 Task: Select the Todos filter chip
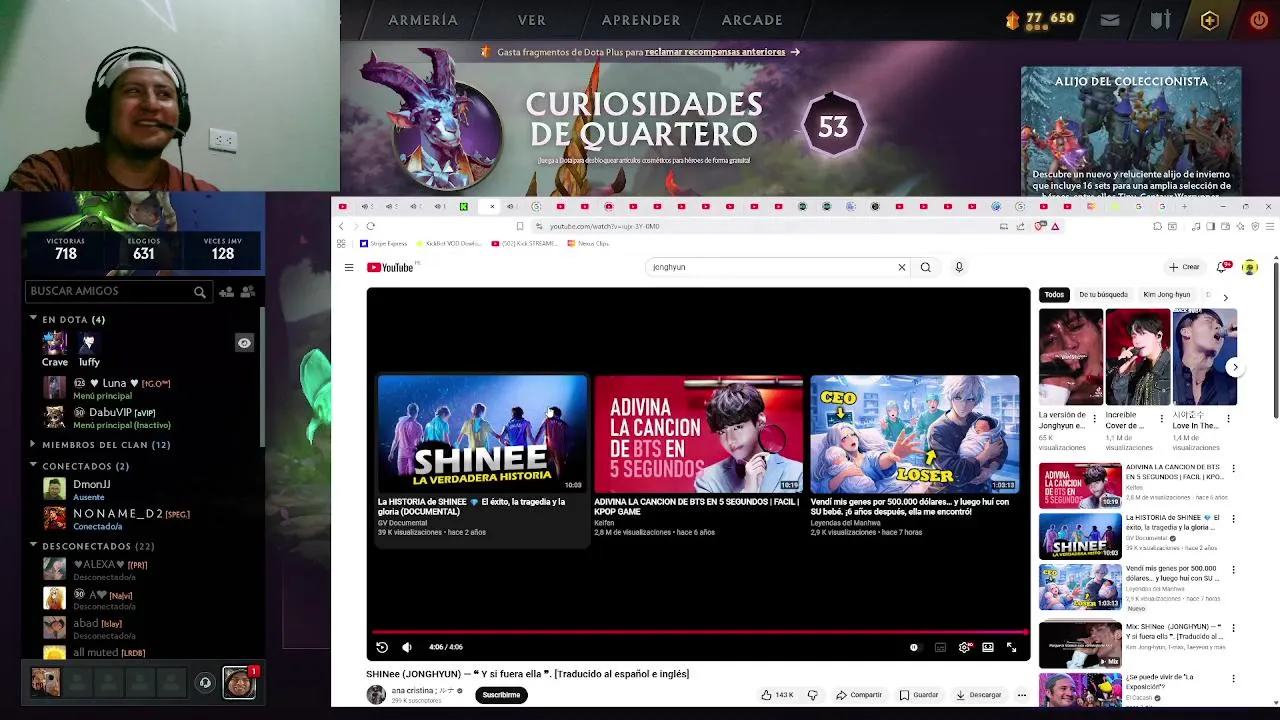1054,295
